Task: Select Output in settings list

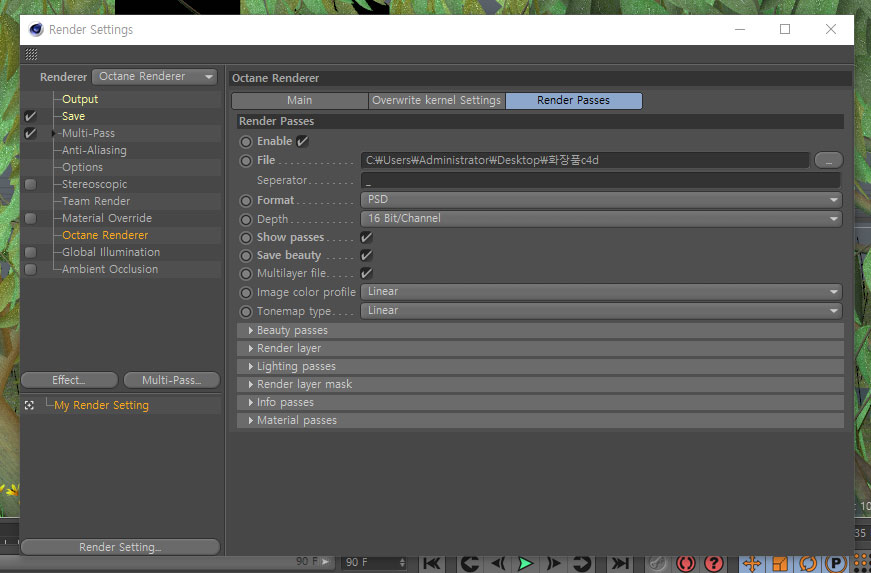Action: pyautogui.click(x=80, y=99)
